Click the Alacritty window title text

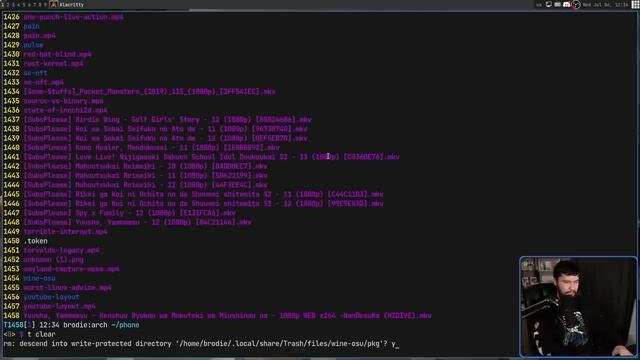pos(72,5)
